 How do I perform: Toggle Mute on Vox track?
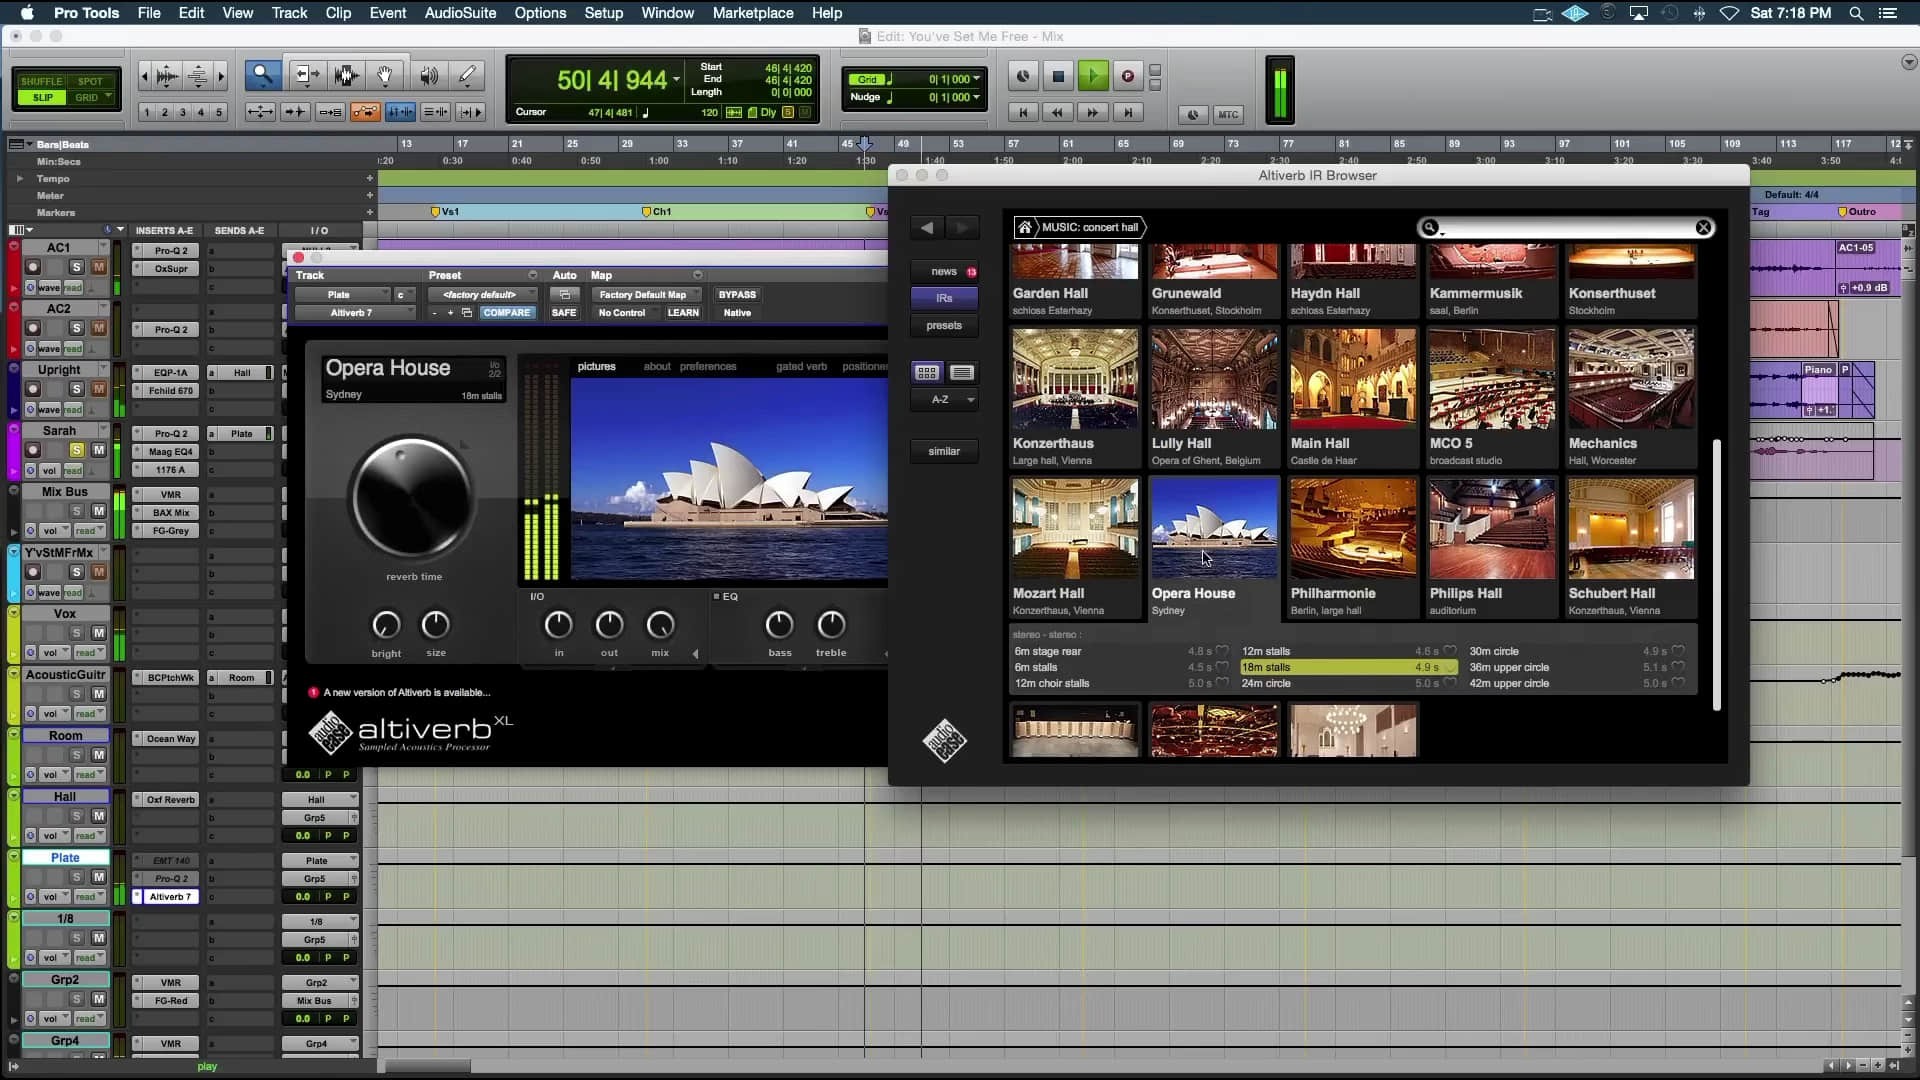tap(98, 633)
